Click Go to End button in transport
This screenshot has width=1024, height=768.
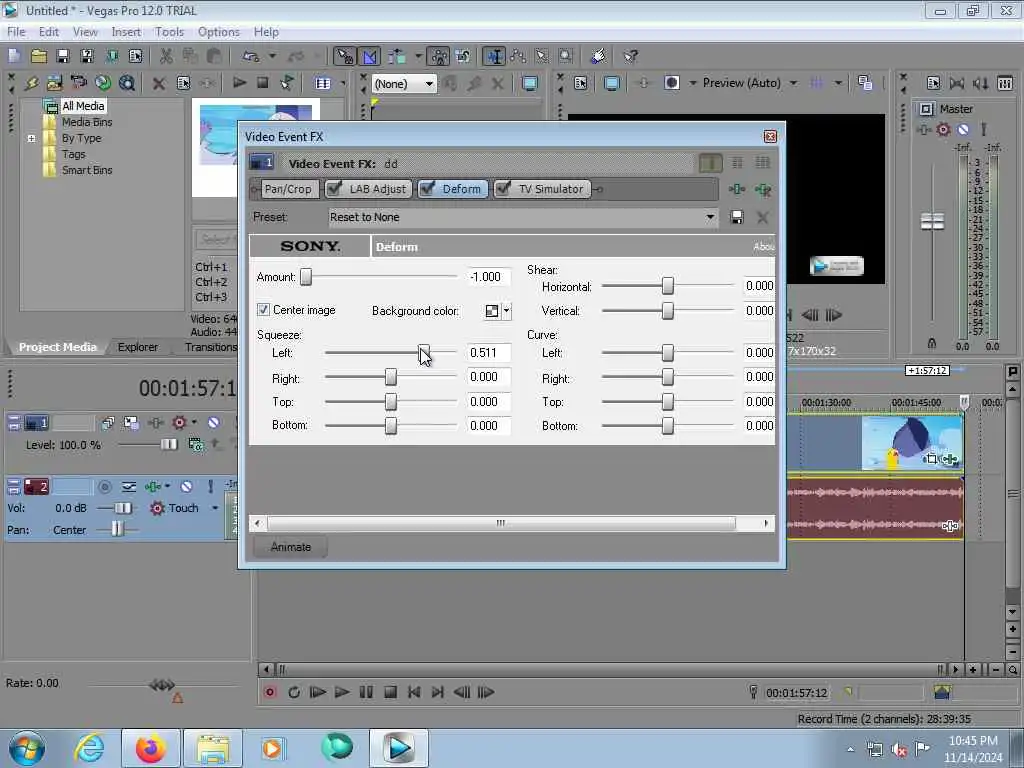coord(438,692)
